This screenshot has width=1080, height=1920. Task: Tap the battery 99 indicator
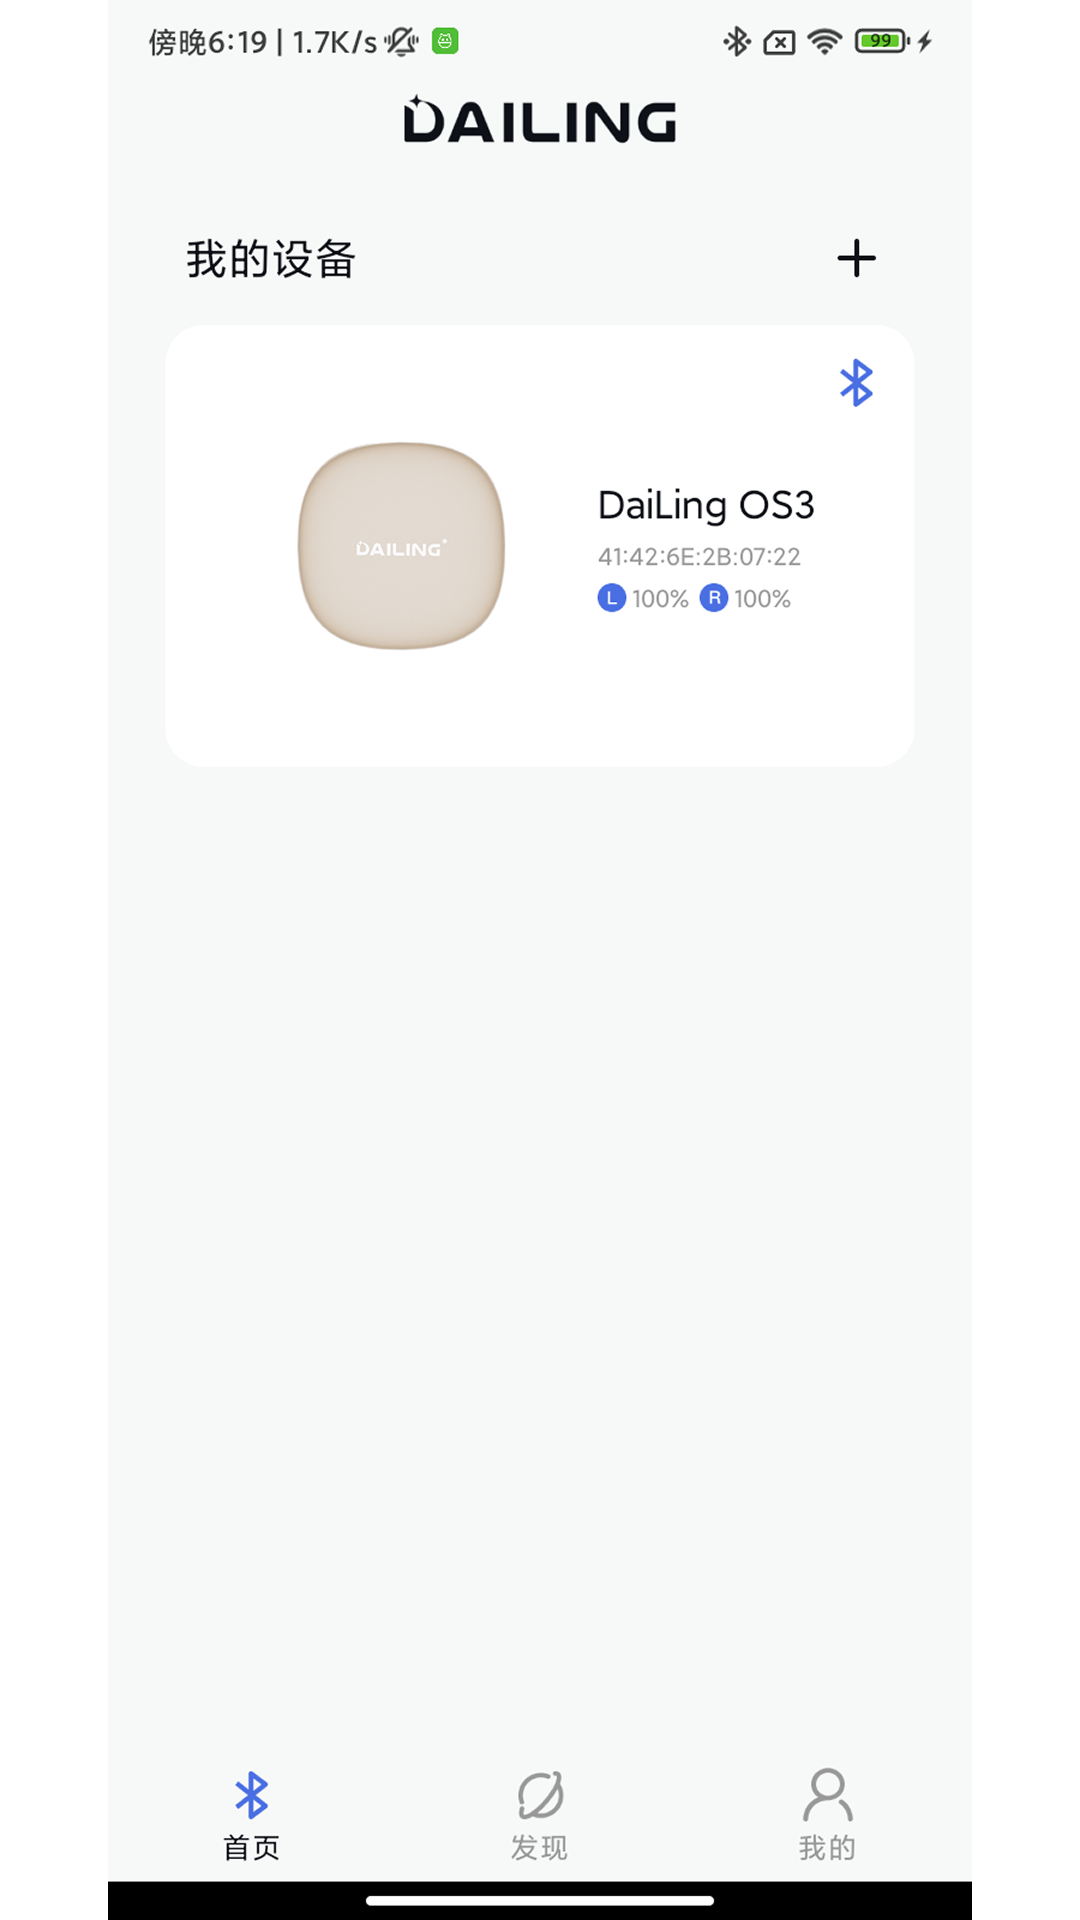(881, 41)
